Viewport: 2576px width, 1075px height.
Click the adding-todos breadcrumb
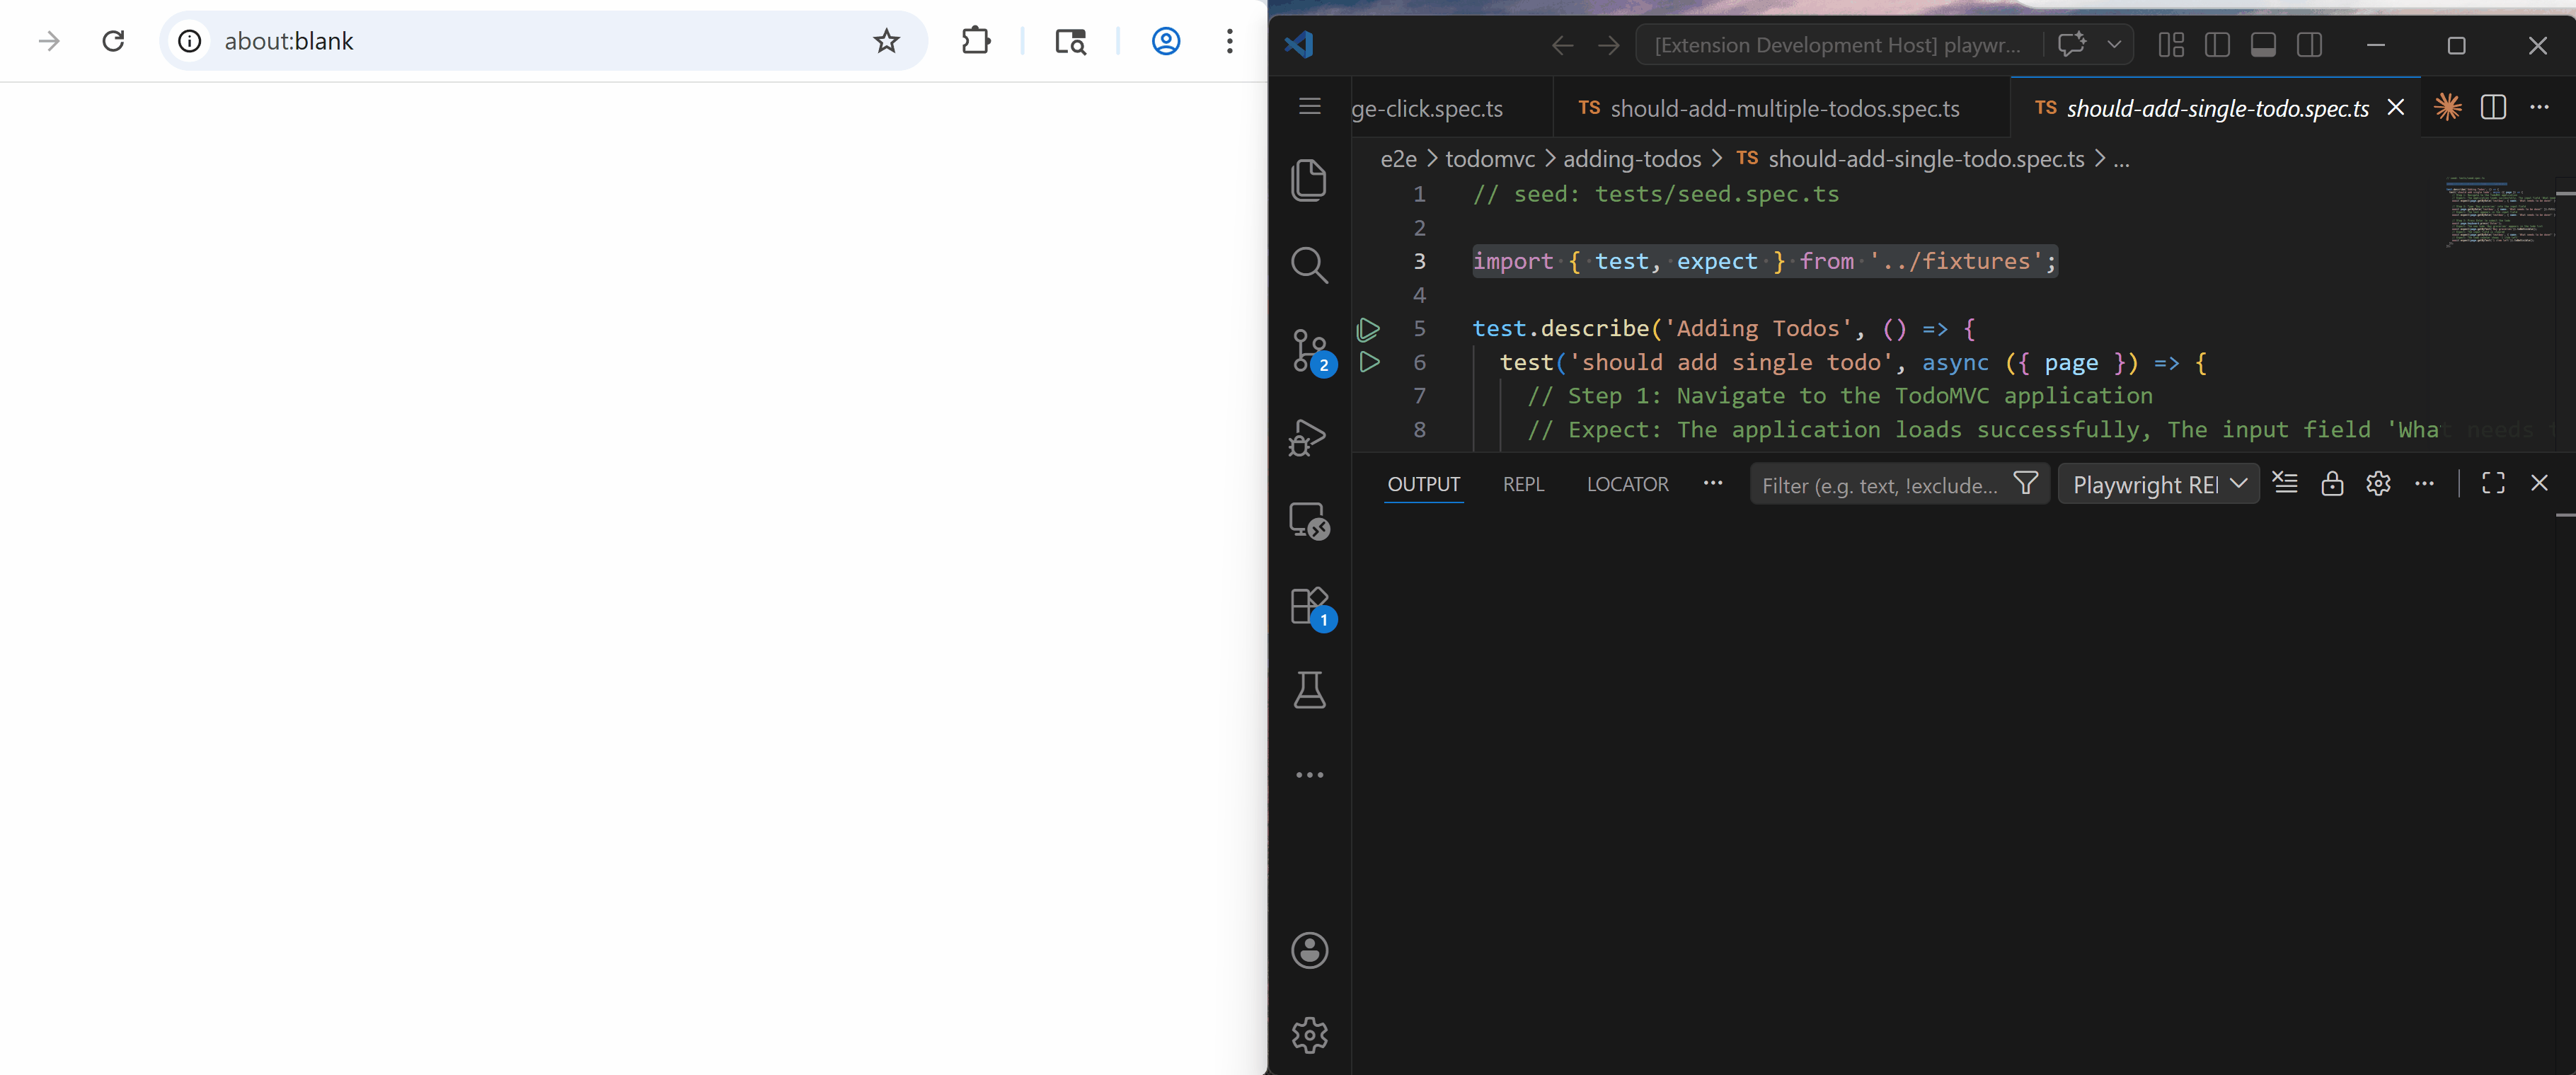1631,159
